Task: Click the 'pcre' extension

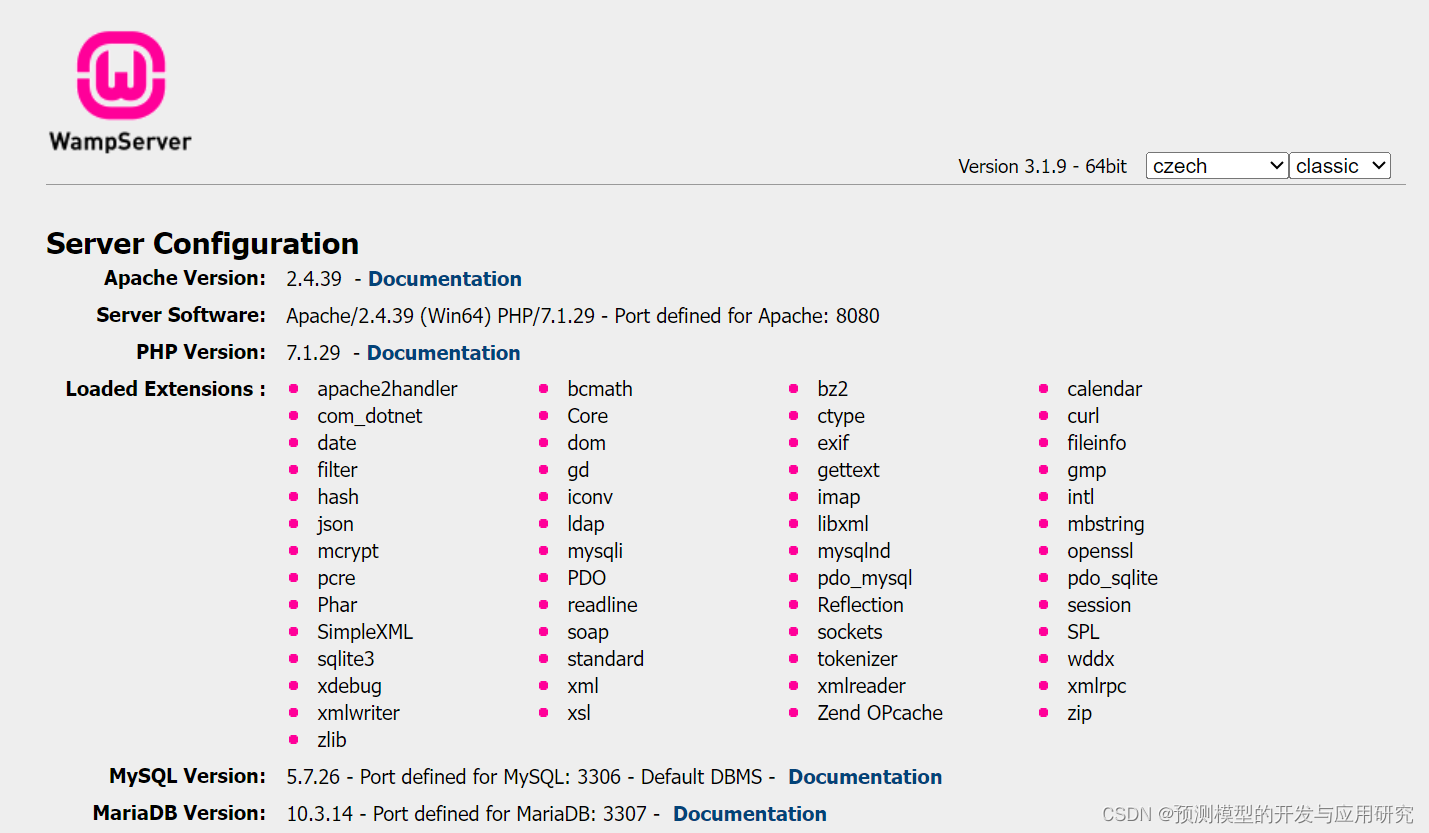Action: pyautogui.click(x=336, y=578)
